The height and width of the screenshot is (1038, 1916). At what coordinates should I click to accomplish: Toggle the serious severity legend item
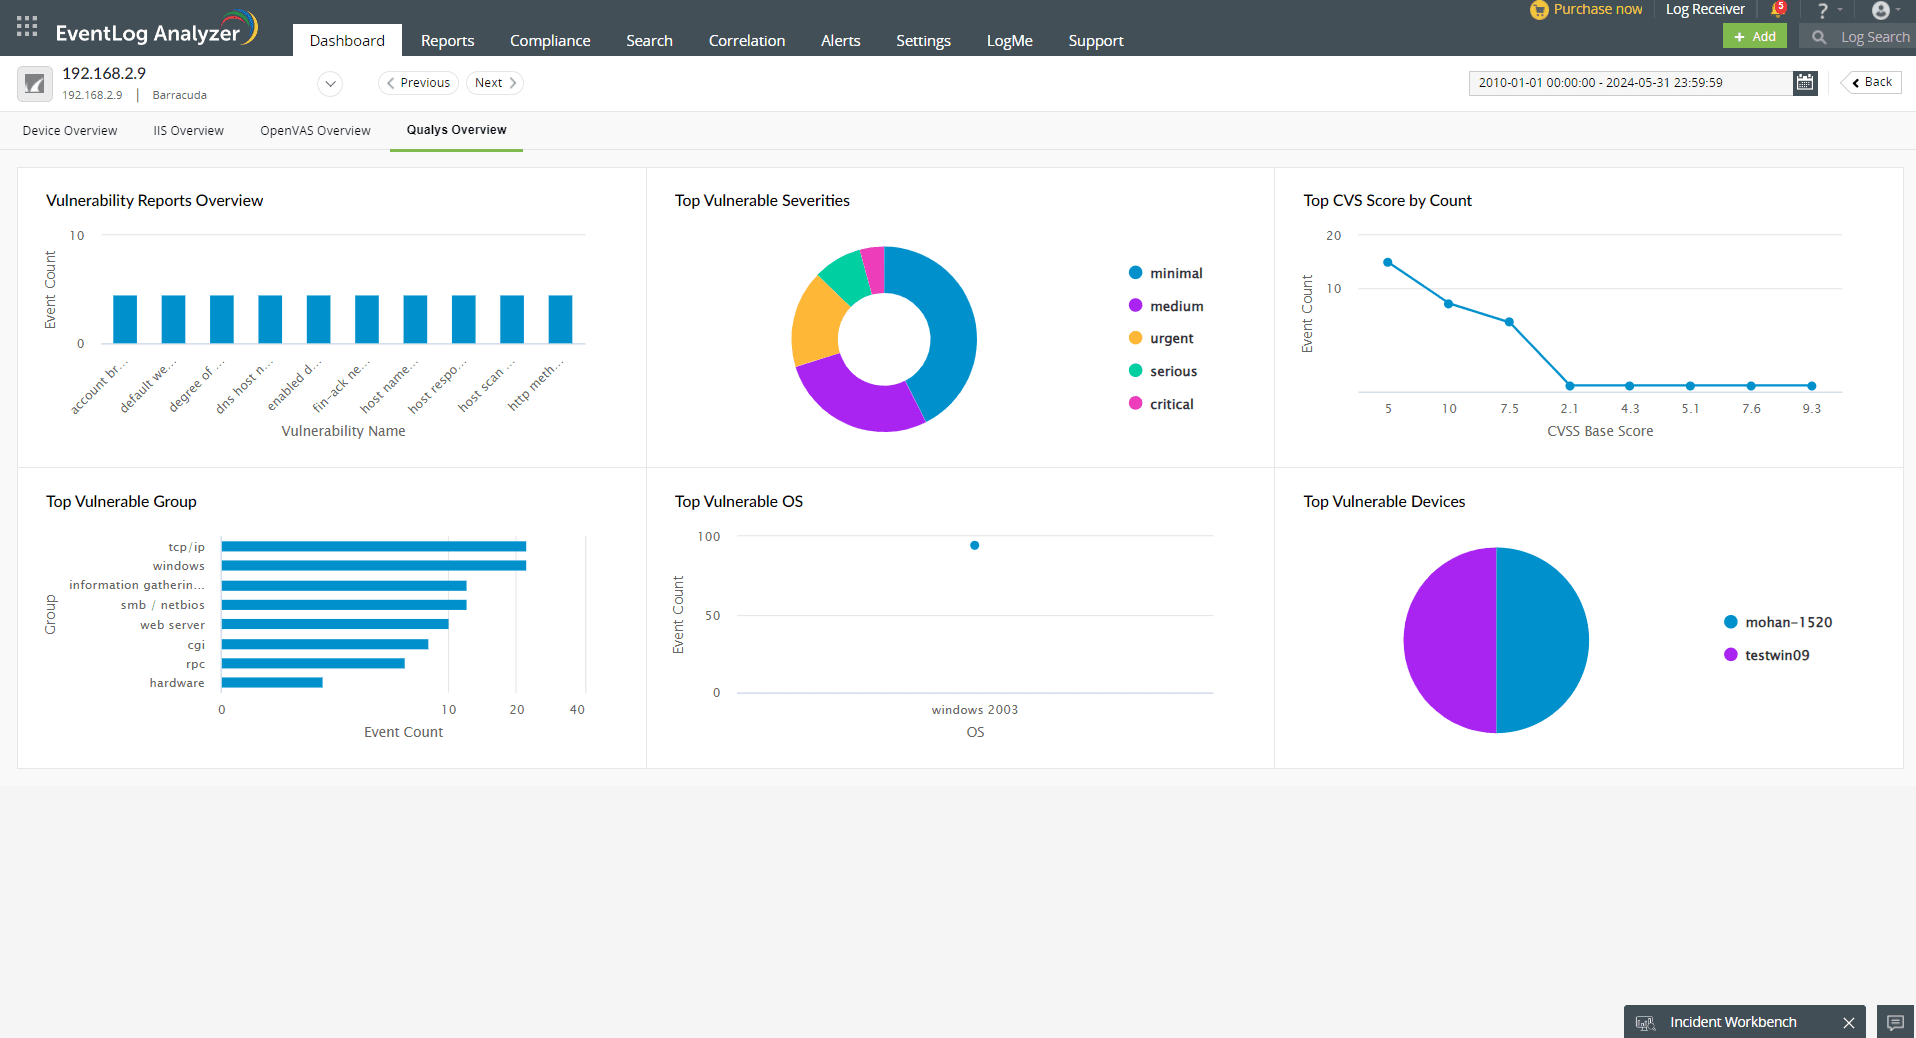[1163, 371]
